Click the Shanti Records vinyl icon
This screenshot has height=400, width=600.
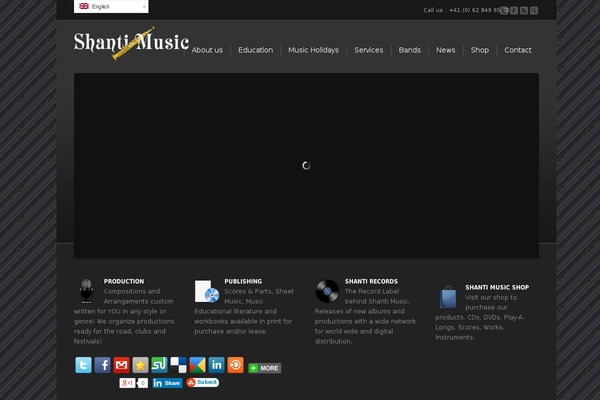pos(327,291)
